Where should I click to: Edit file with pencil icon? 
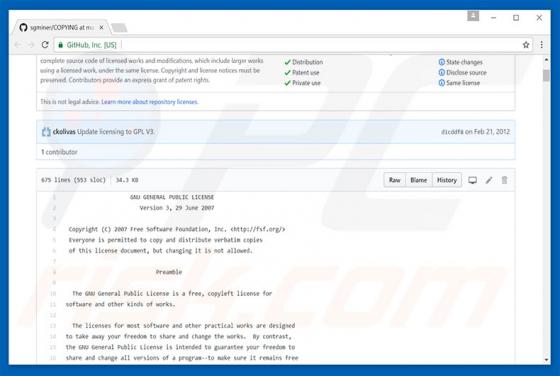489,180
